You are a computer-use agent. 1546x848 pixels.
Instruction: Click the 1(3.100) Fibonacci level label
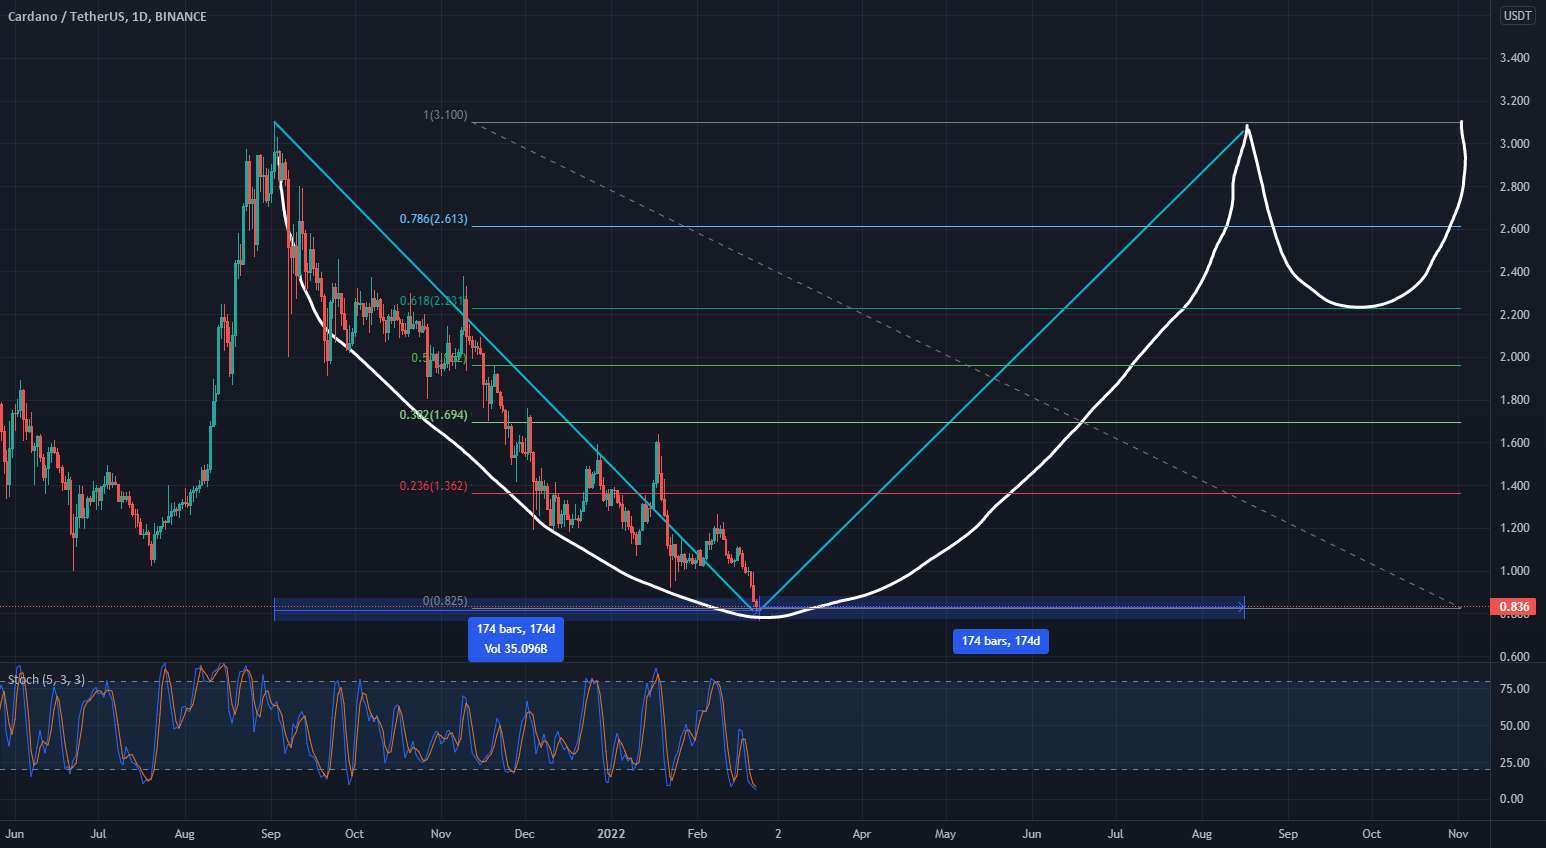[444, 116]
